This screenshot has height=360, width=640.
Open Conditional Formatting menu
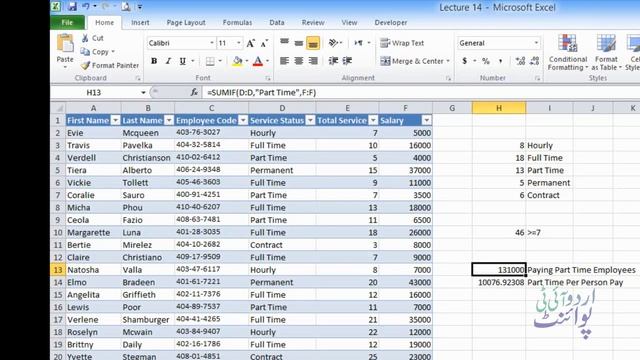568,53
